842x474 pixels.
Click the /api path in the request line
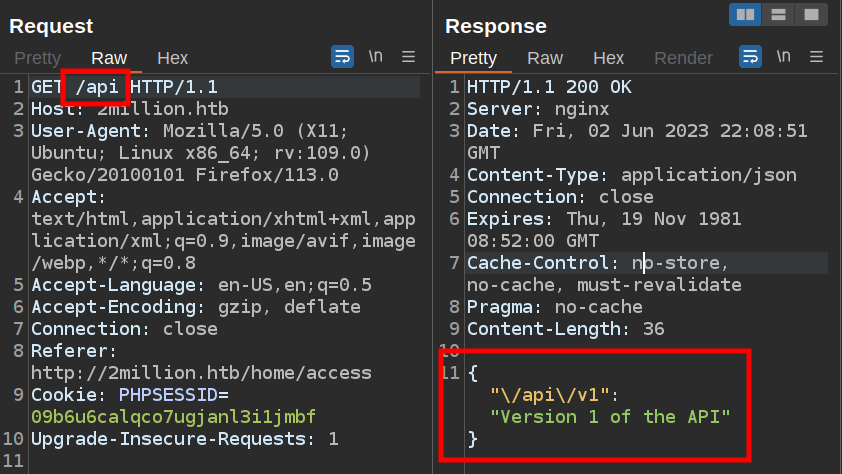[x=96, y=87]
